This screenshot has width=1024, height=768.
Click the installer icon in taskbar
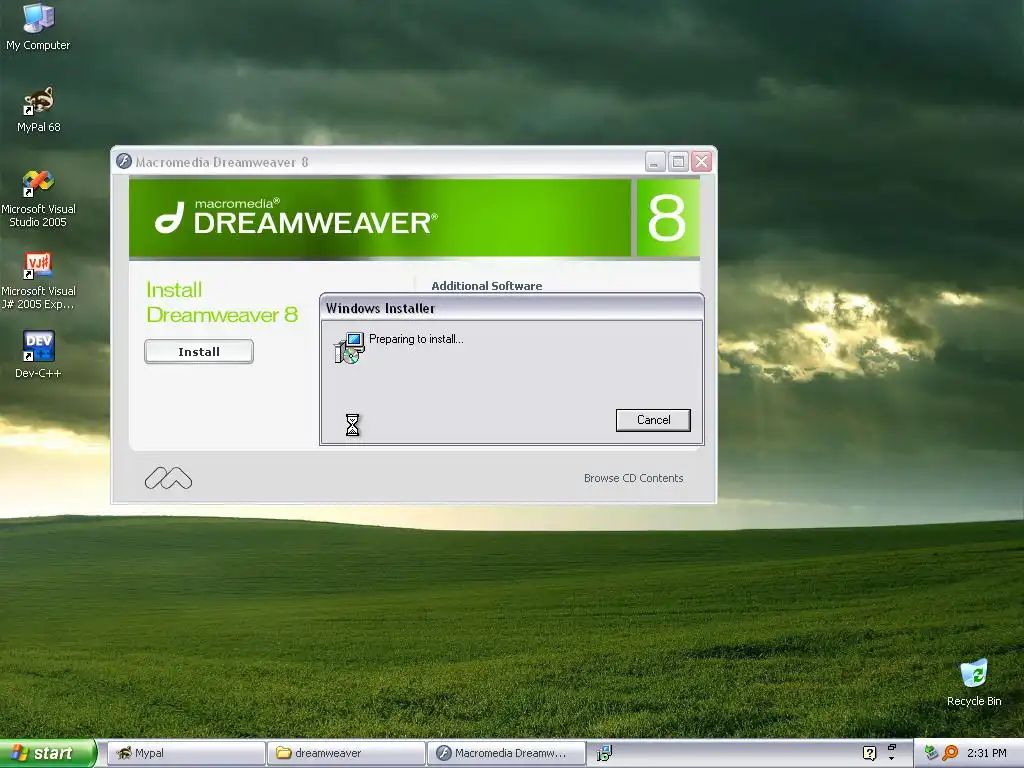point(604,753)
